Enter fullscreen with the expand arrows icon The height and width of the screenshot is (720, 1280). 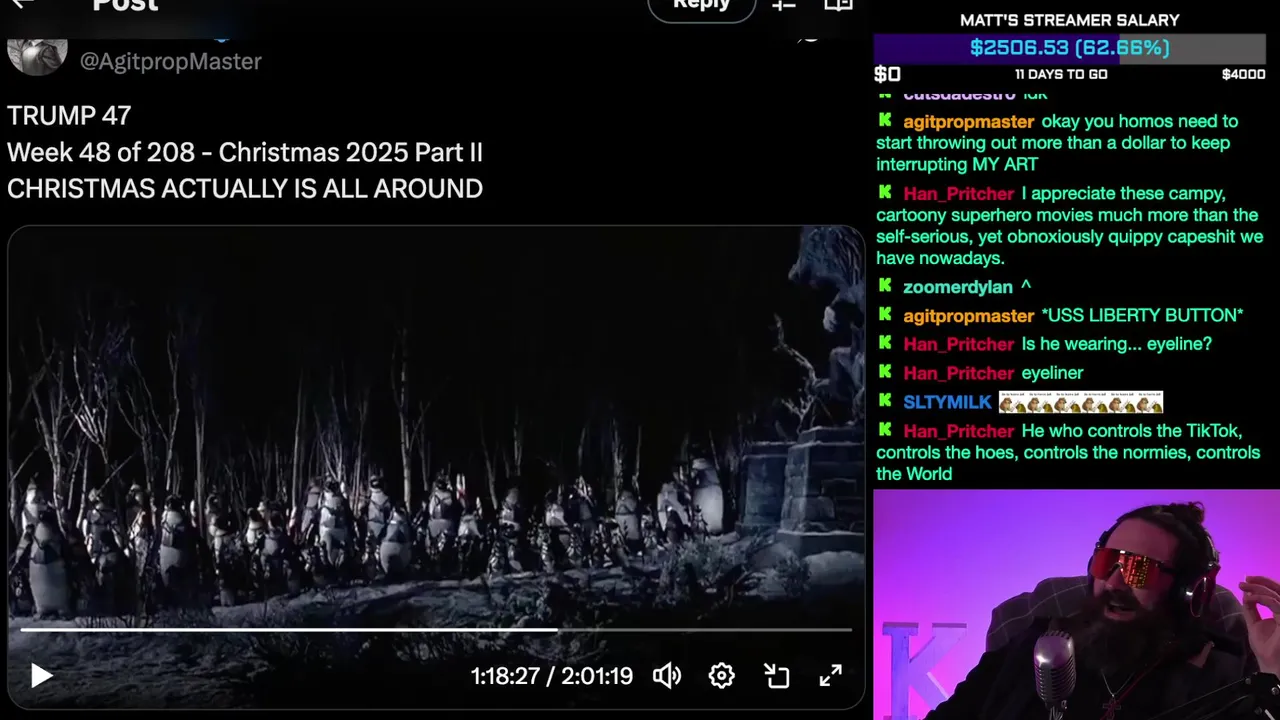pos(831,676)
